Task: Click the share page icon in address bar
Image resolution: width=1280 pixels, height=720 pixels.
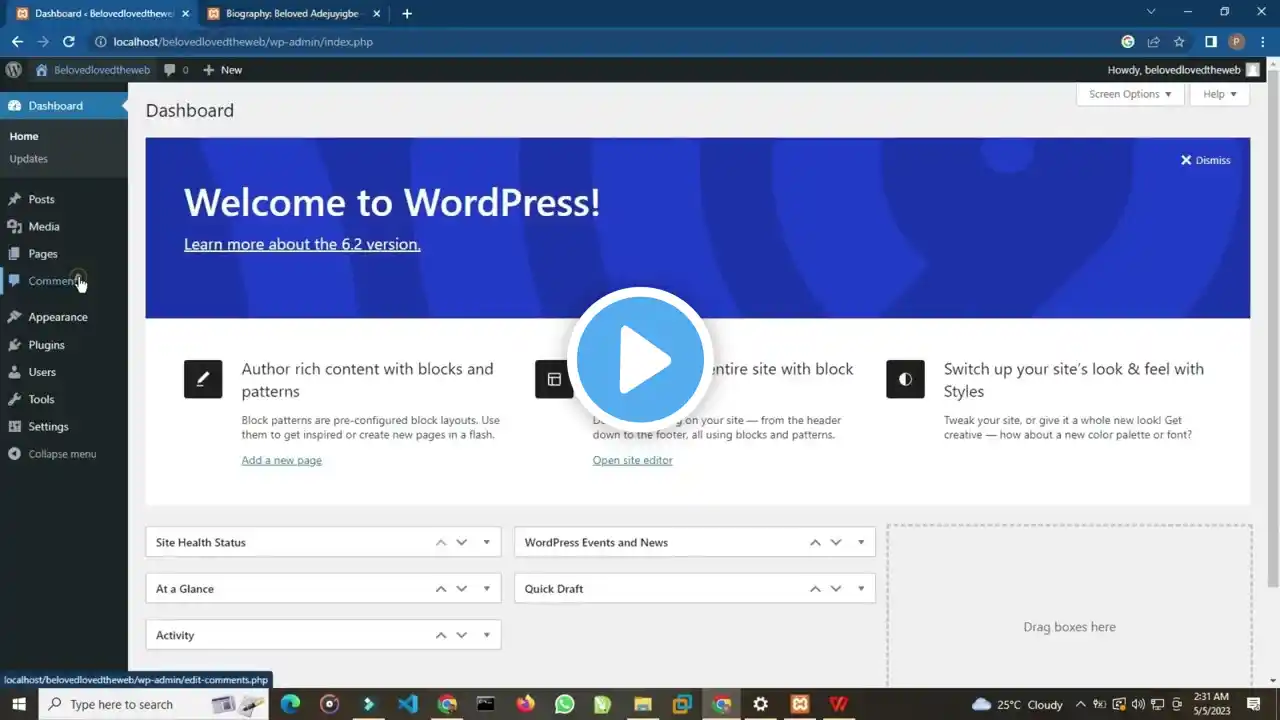Action: [x=1153, y=42]
